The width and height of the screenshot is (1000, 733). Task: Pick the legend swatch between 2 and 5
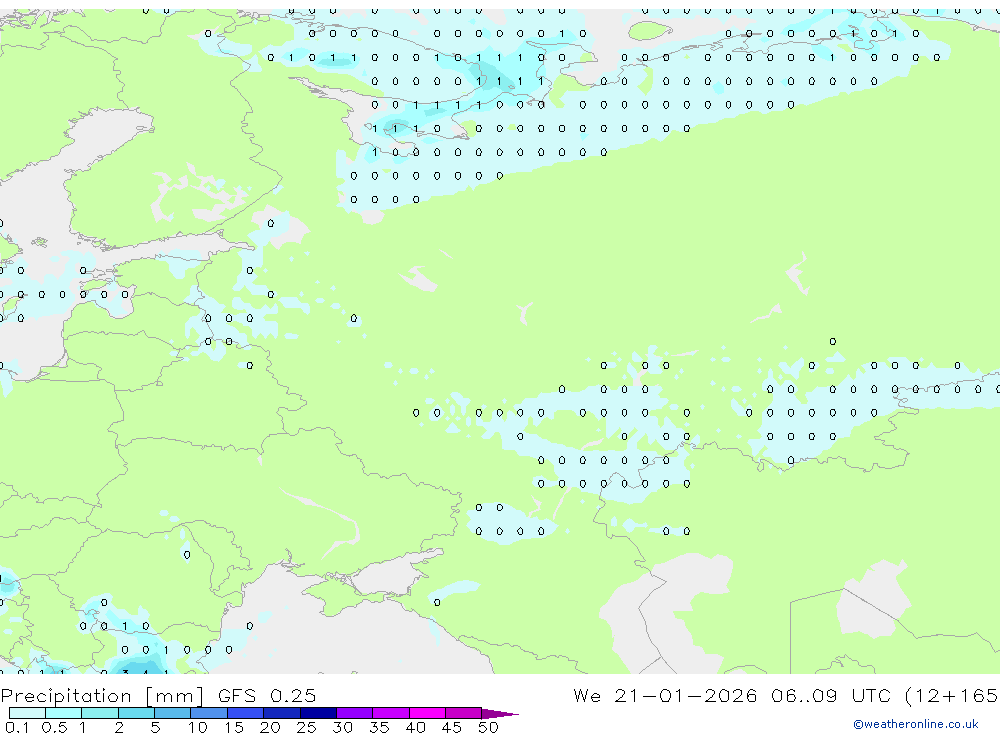136,713
